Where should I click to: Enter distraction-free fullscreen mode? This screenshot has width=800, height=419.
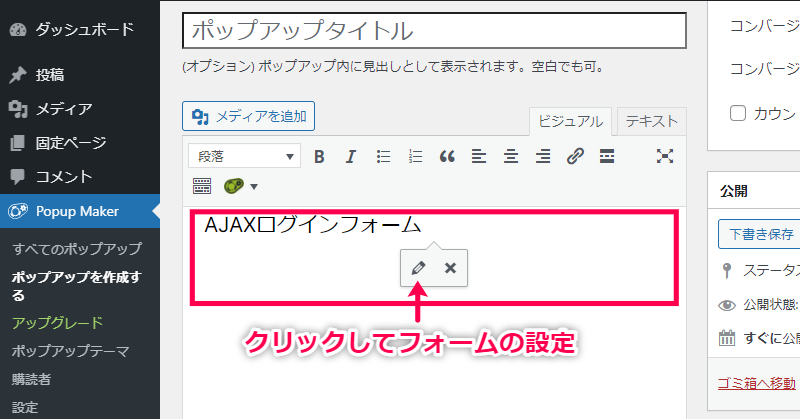[x=665, y=156]
